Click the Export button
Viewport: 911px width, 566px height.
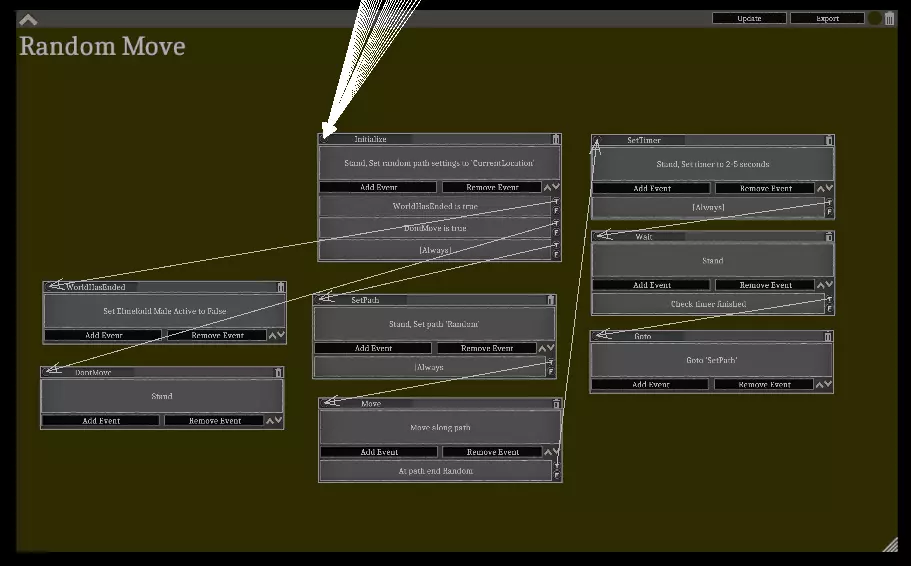click(x=827, y=19)
